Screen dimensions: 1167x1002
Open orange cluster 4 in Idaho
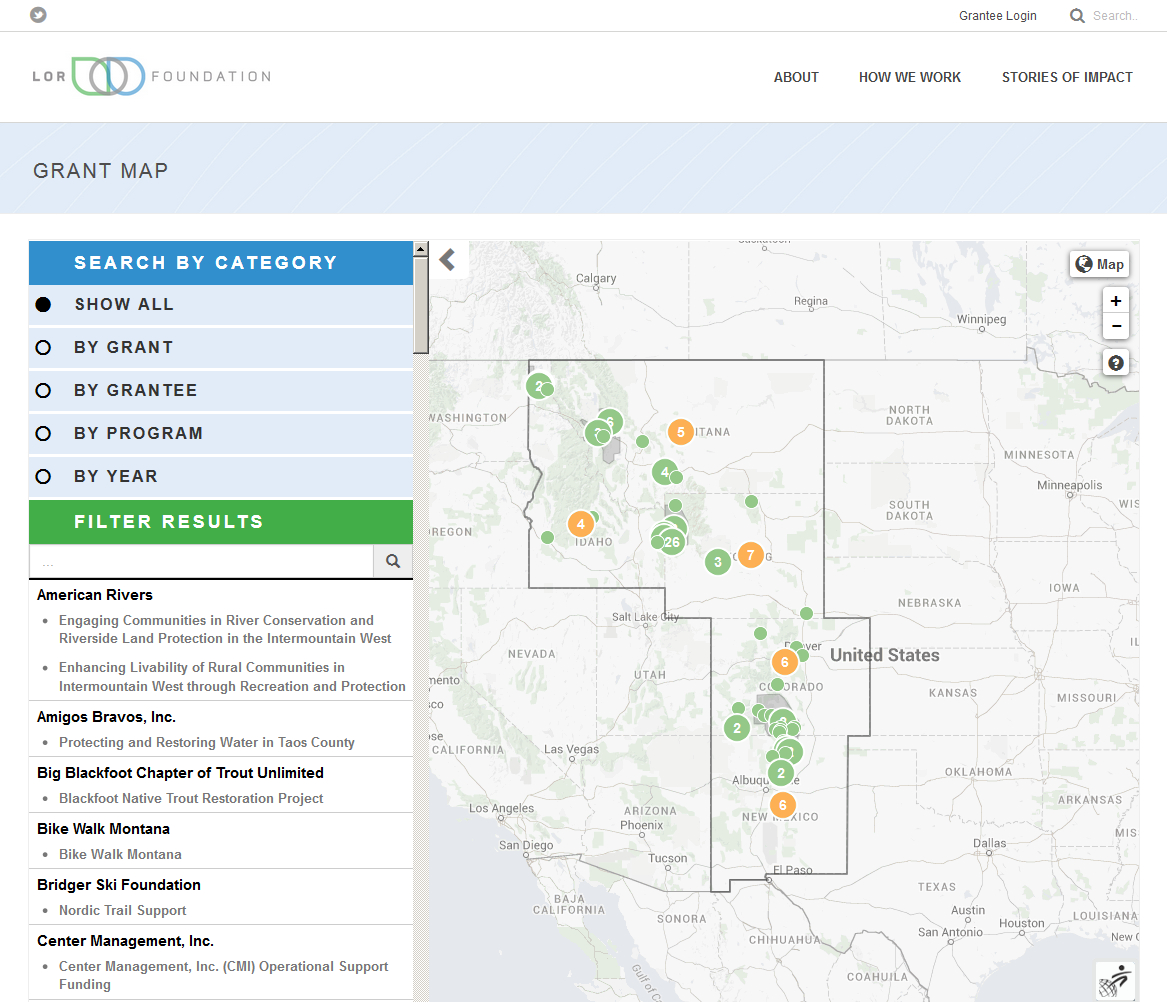click(581, 524)
